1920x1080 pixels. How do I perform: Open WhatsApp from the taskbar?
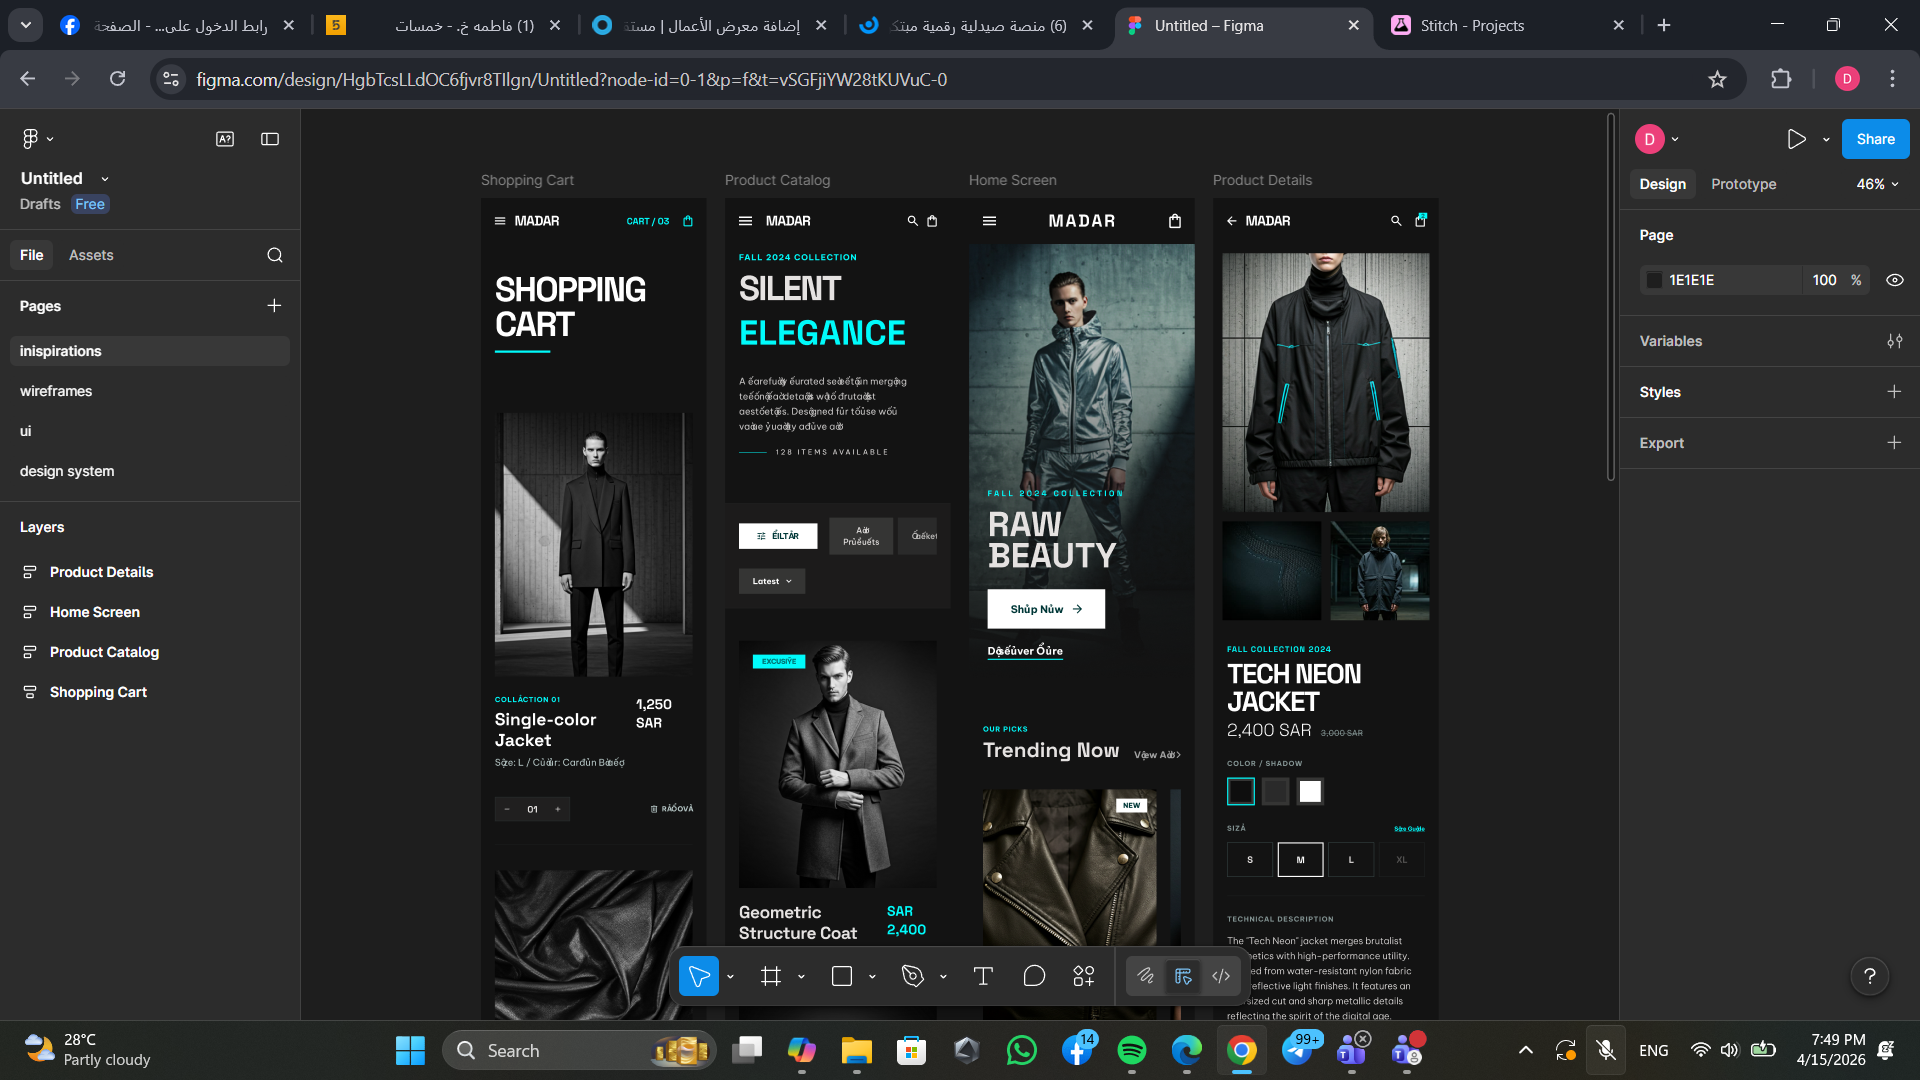(1022, 1050)
